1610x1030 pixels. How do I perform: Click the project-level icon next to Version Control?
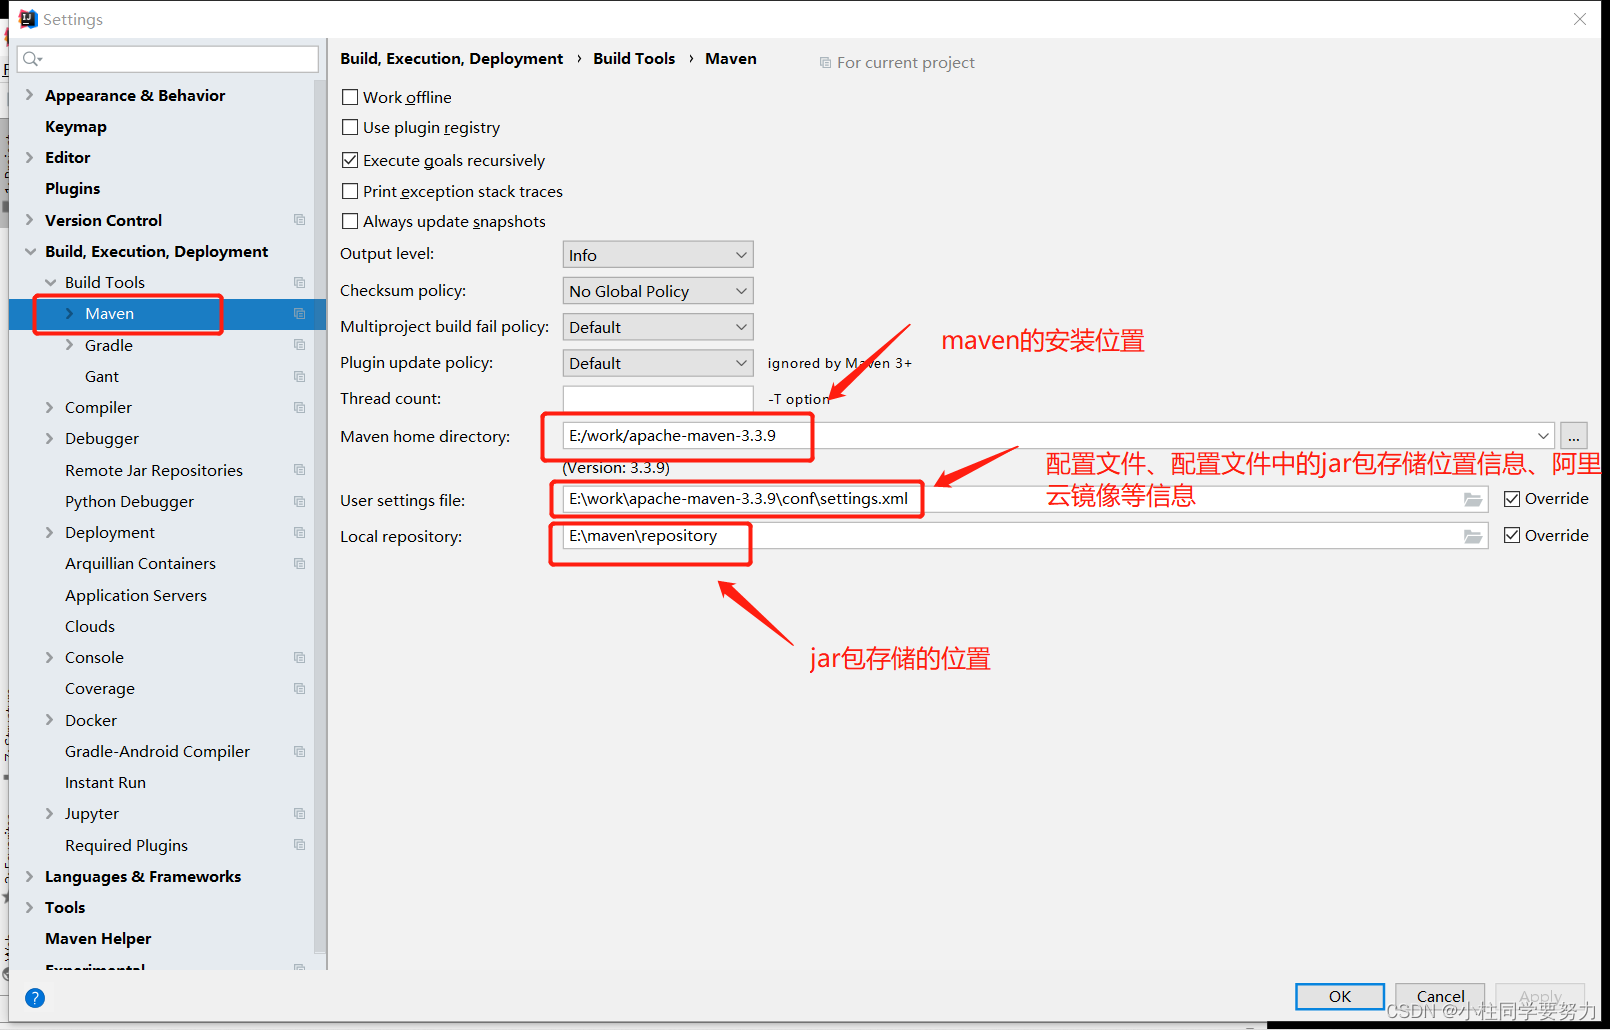[x=299, y=220]
